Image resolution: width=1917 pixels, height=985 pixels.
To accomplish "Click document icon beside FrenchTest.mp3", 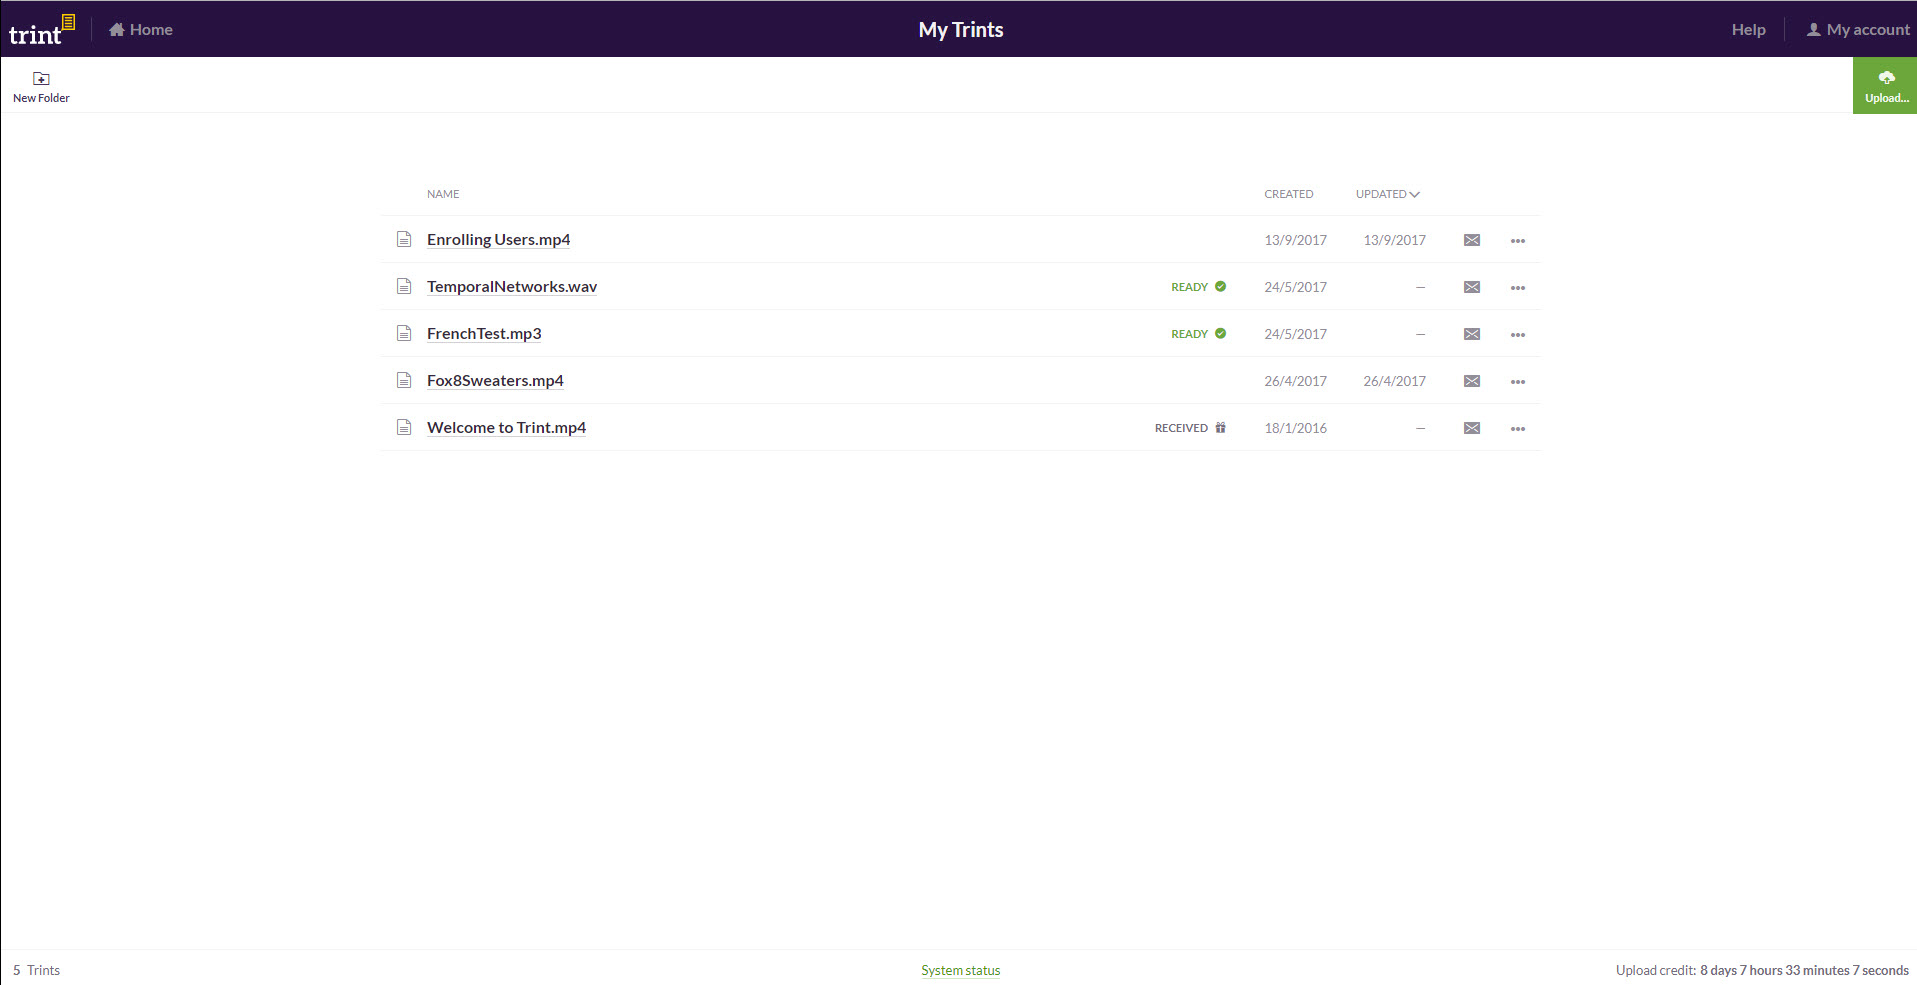I will 404,333.
